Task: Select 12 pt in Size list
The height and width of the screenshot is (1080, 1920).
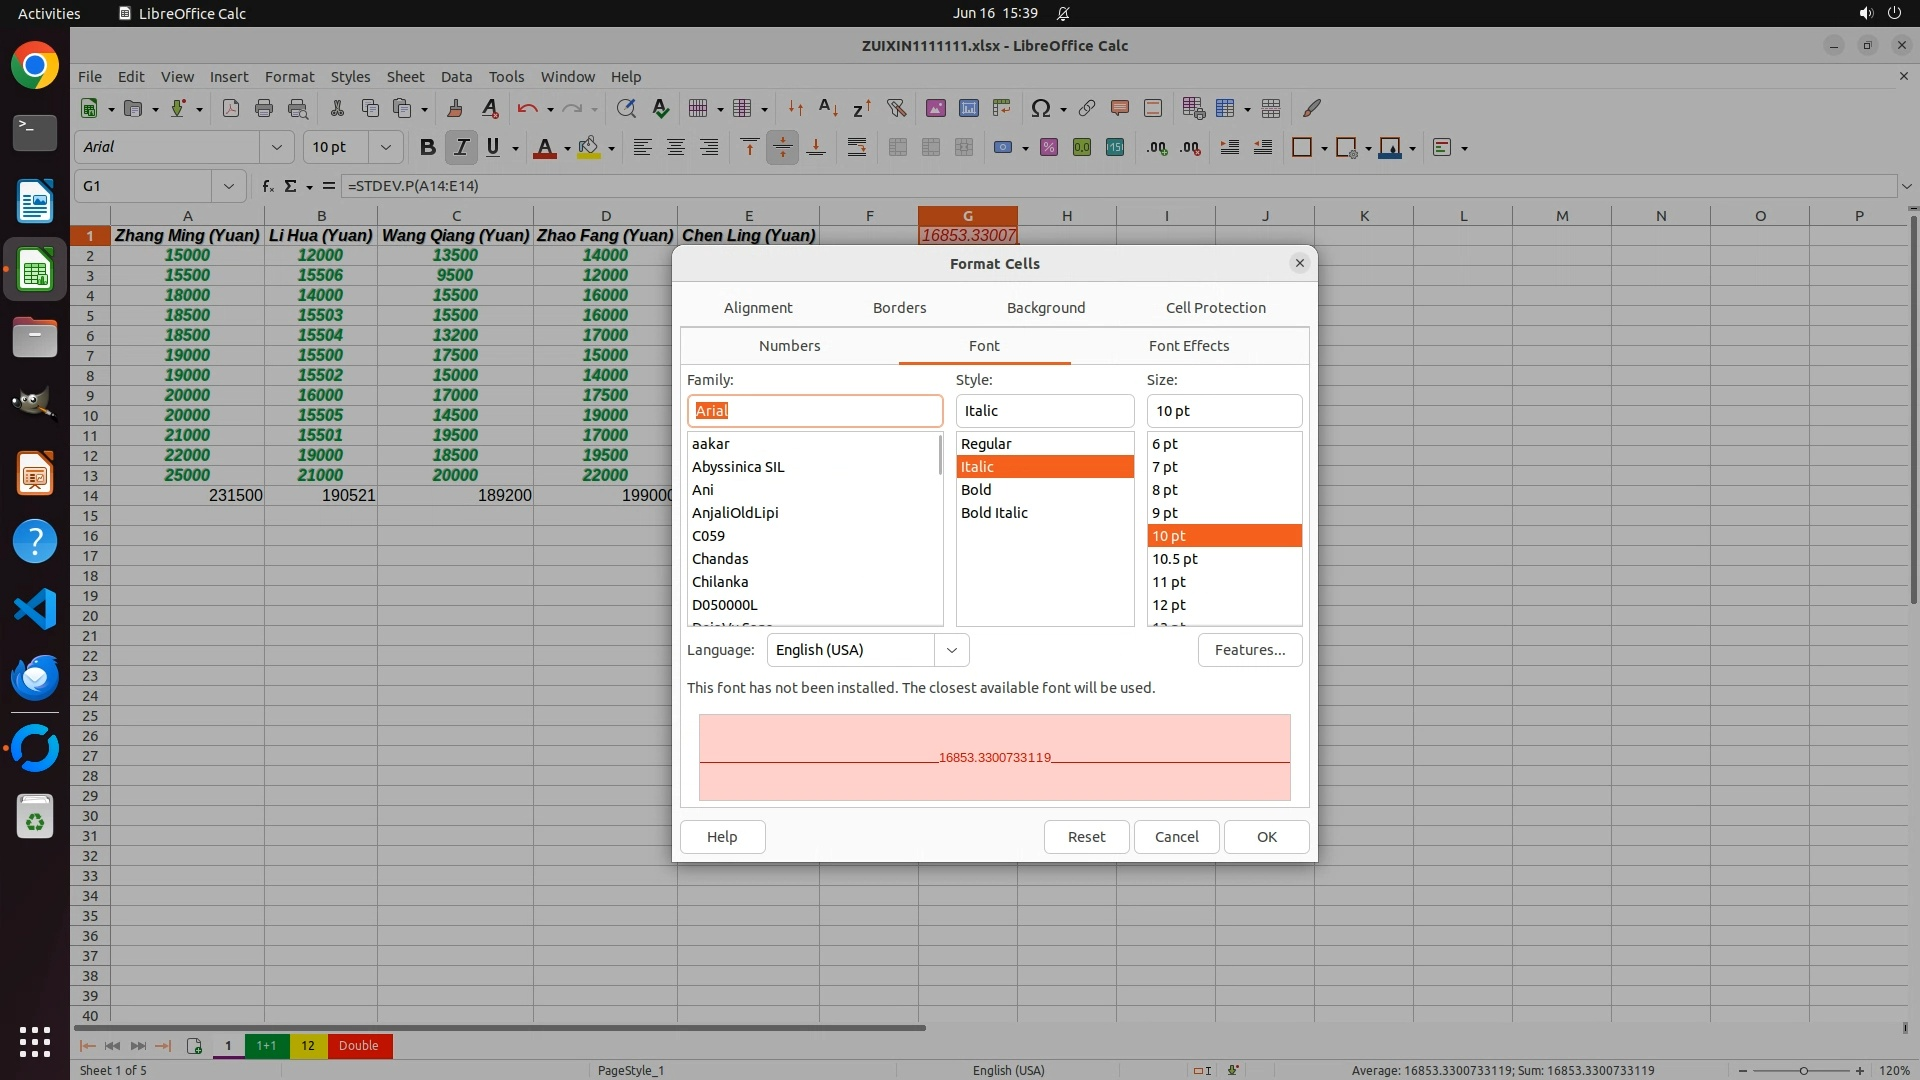Action: pyautogui.click(x=1169, y=605)
